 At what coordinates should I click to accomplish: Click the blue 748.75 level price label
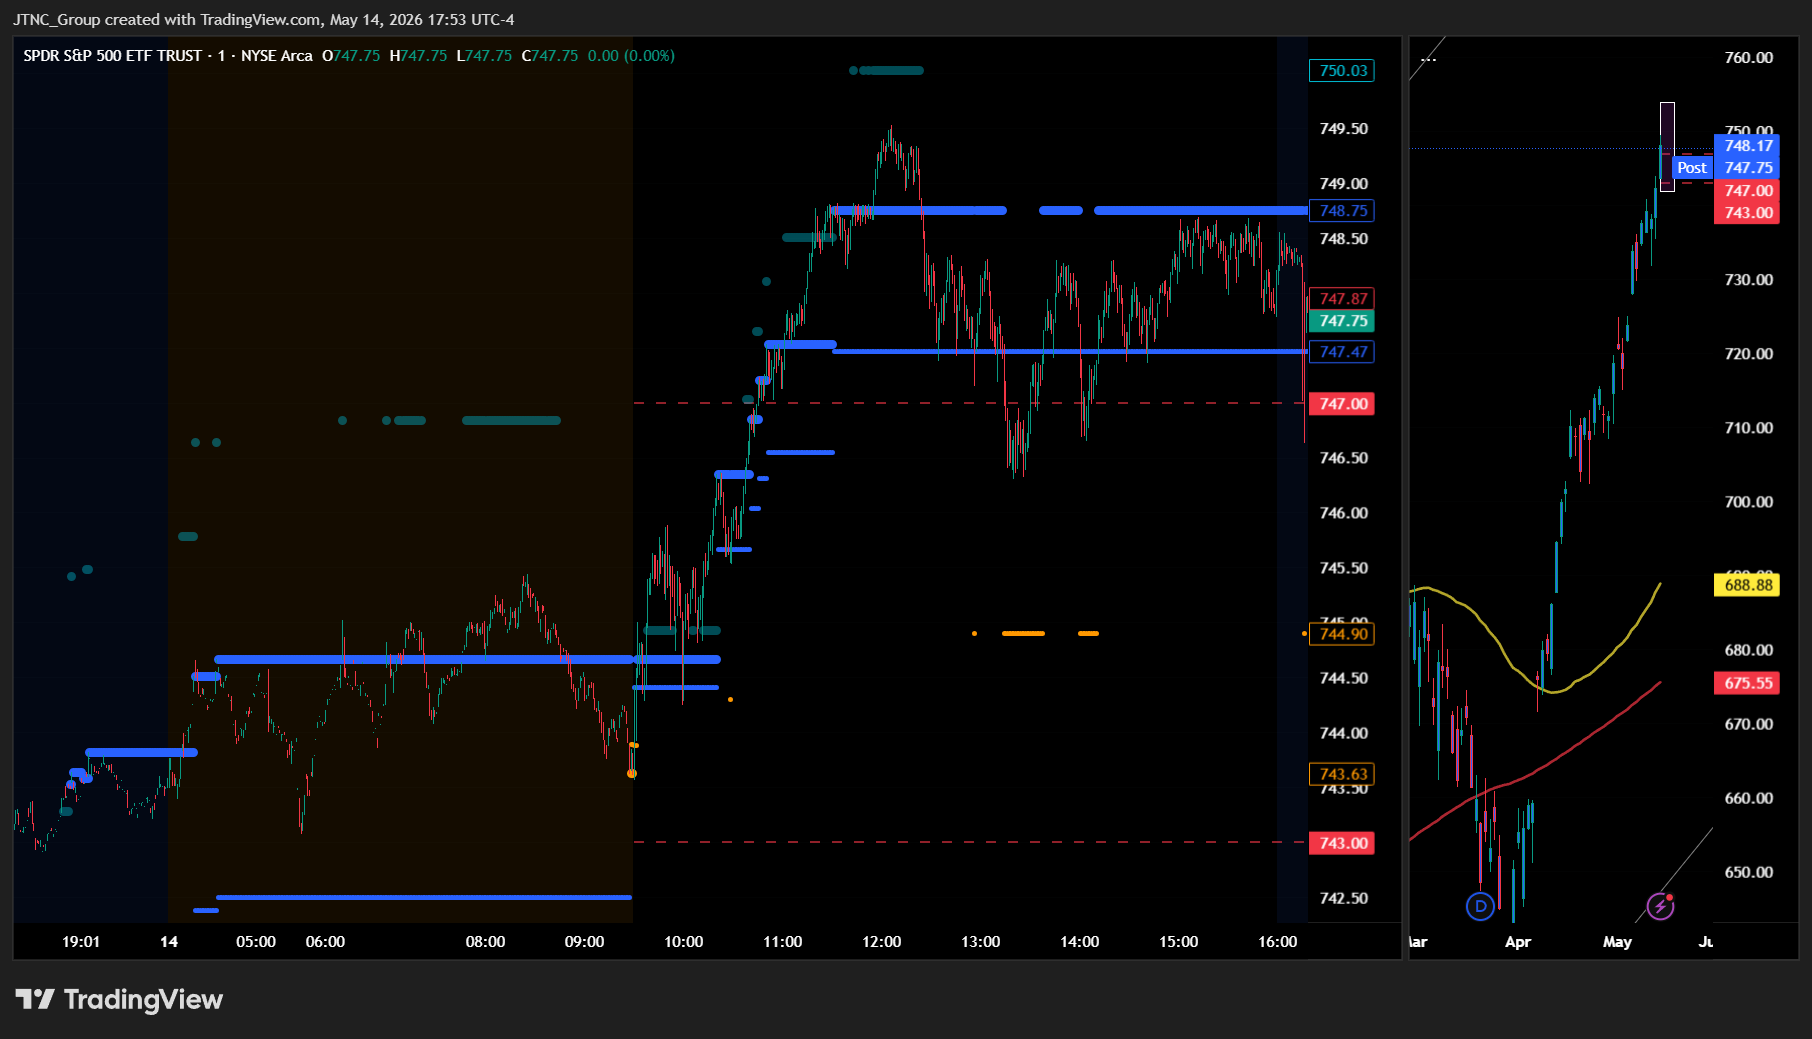1342,211
